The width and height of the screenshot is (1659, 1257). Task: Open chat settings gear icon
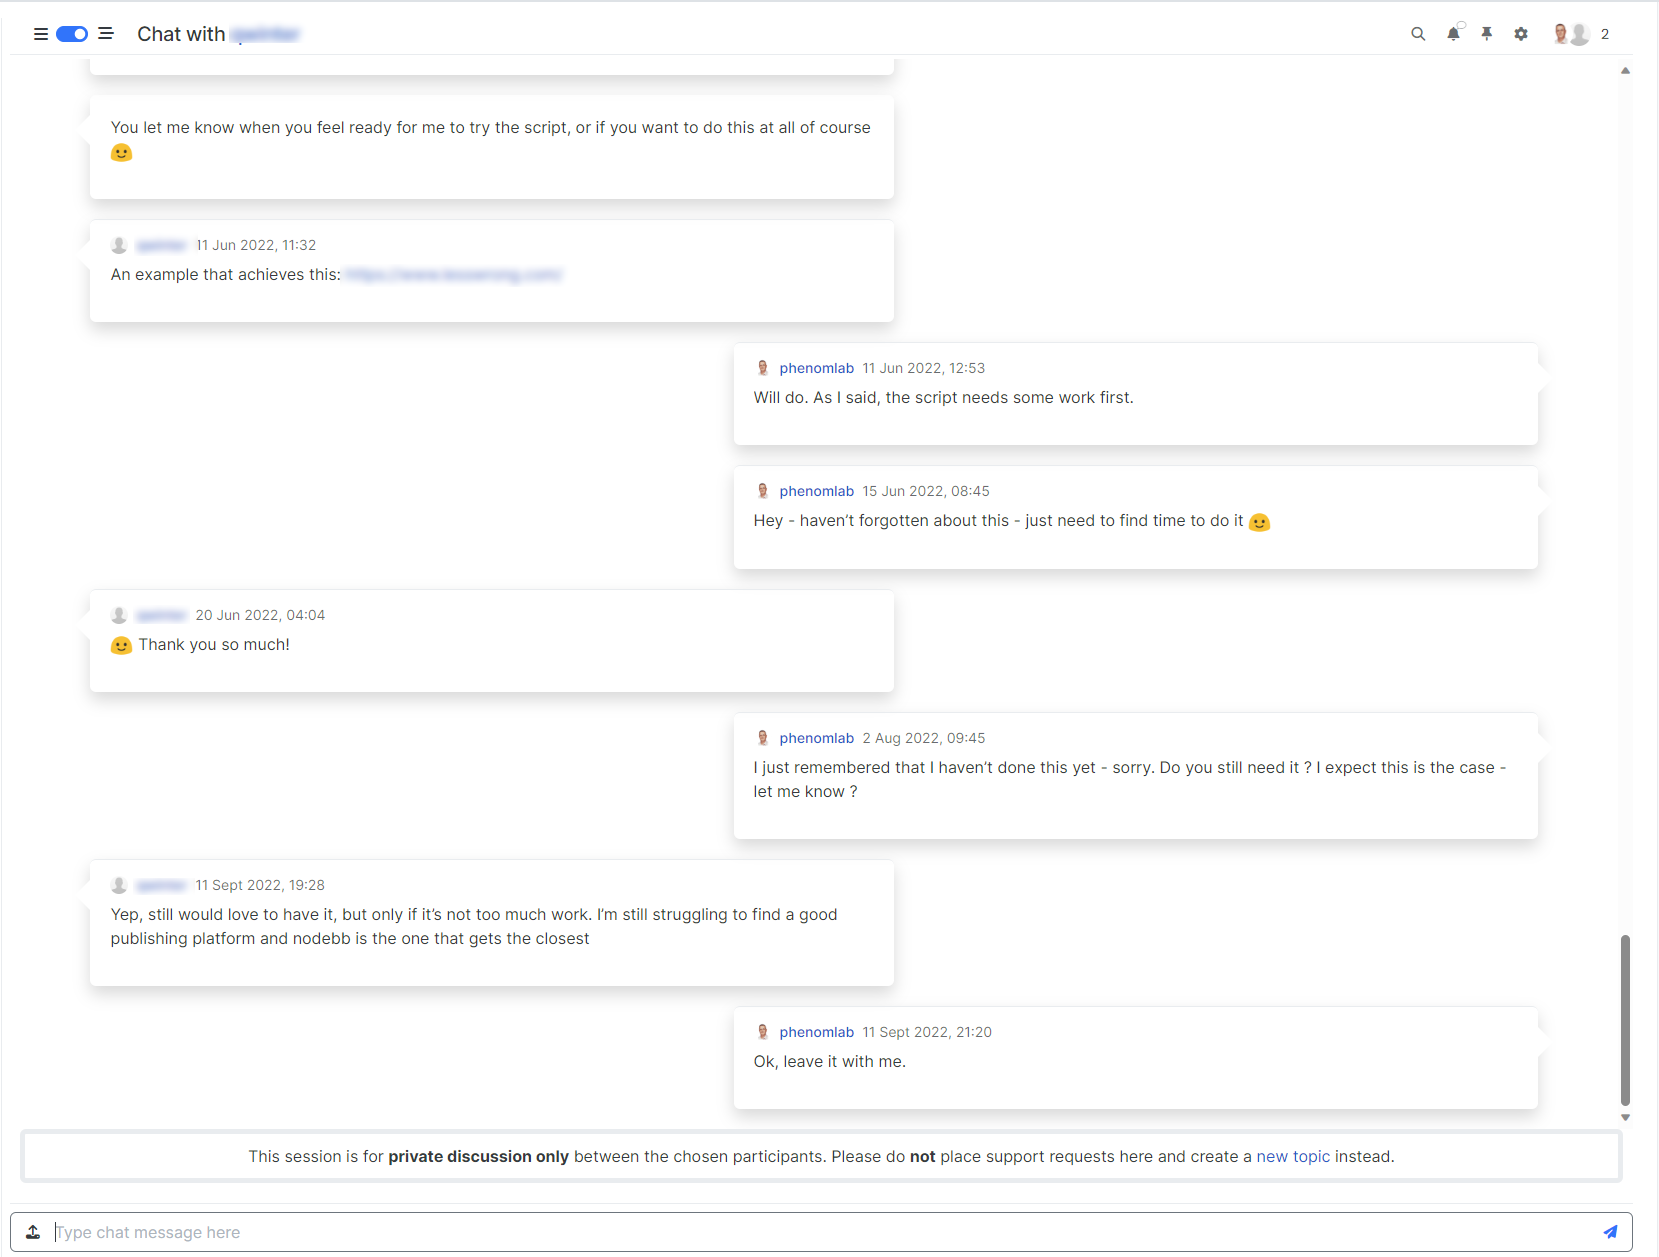pos(1521,34)
